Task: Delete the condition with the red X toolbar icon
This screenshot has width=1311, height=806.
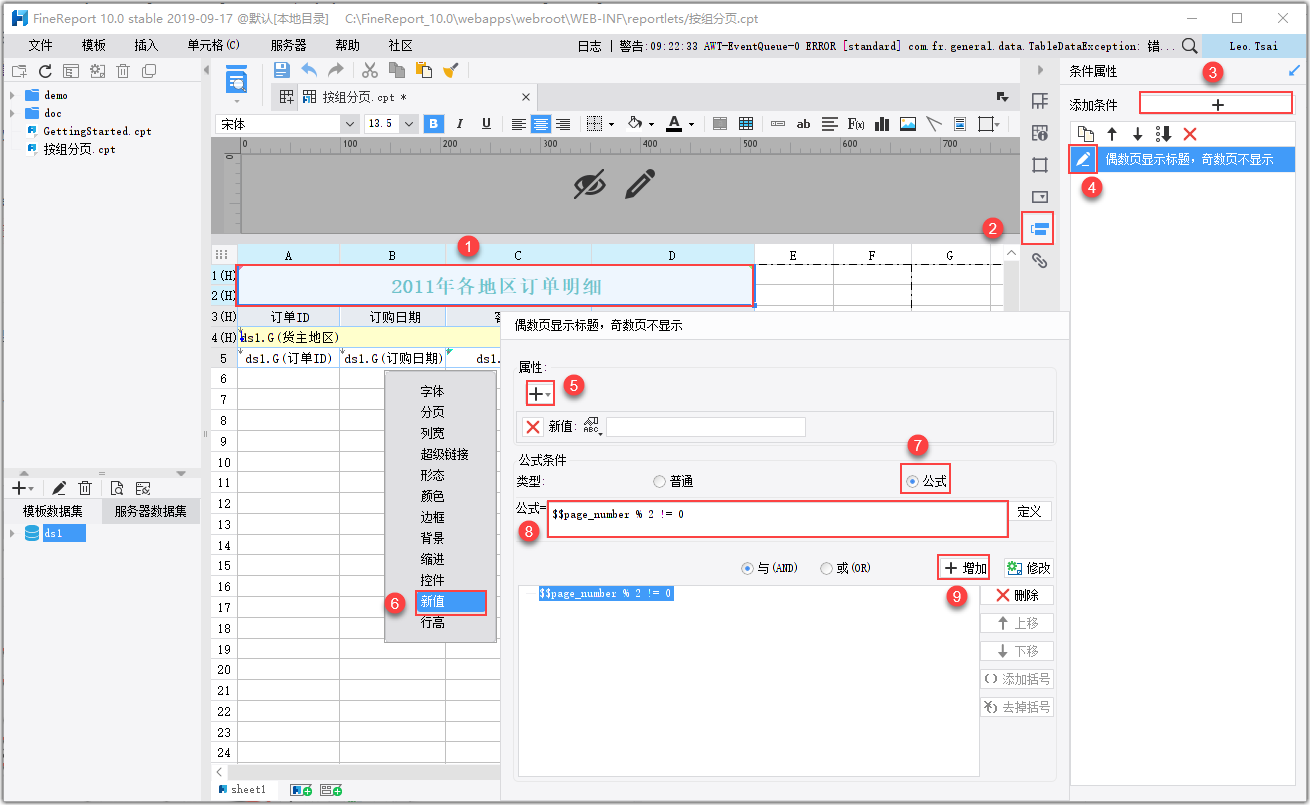Action: point(1189,134)
